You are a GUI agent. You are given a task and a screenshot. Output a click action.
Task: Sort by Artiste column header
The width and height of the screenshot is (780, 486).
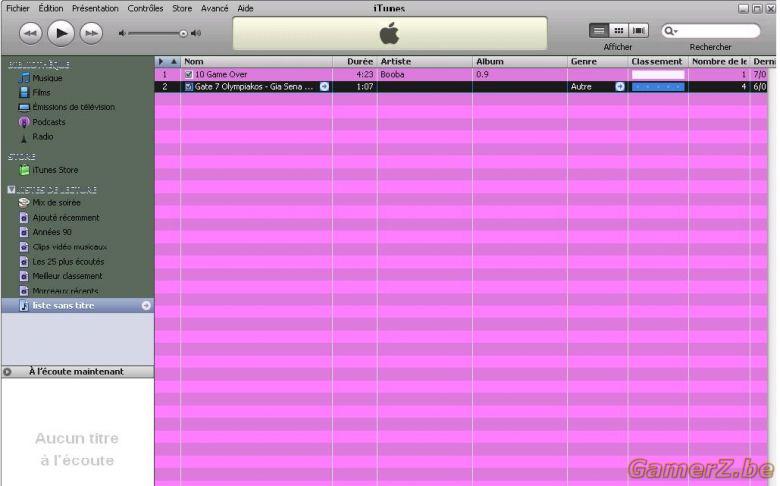point(425,62)
